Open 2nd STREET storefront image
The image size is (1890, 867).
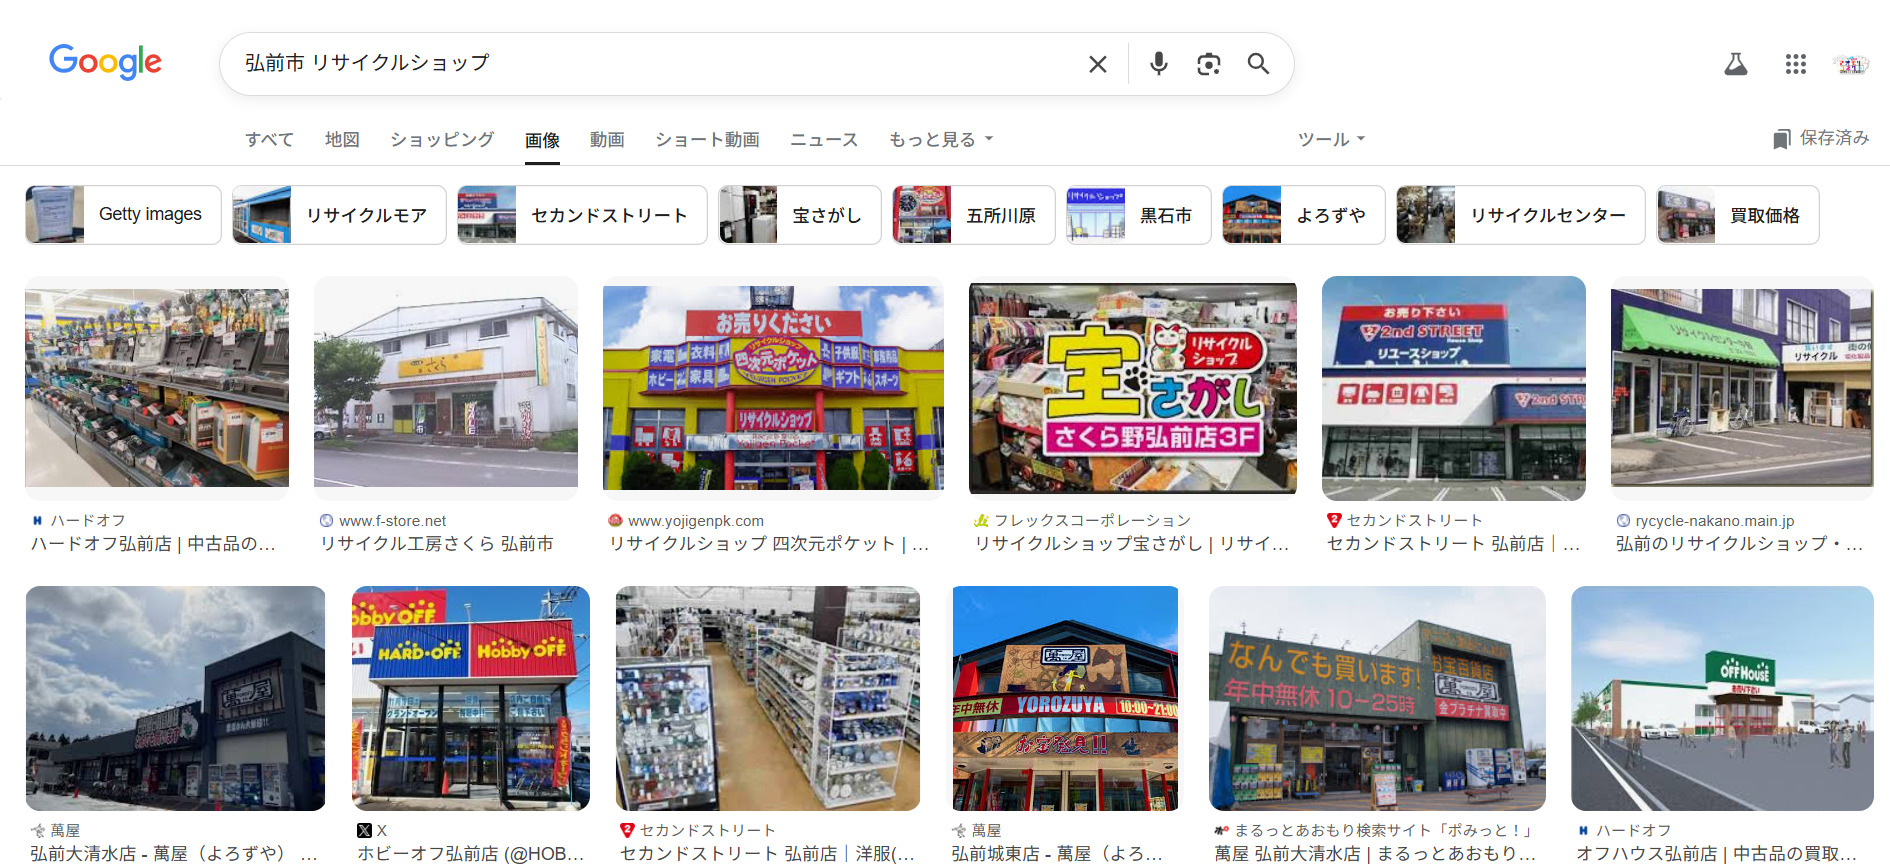(x=1454, y=388)
